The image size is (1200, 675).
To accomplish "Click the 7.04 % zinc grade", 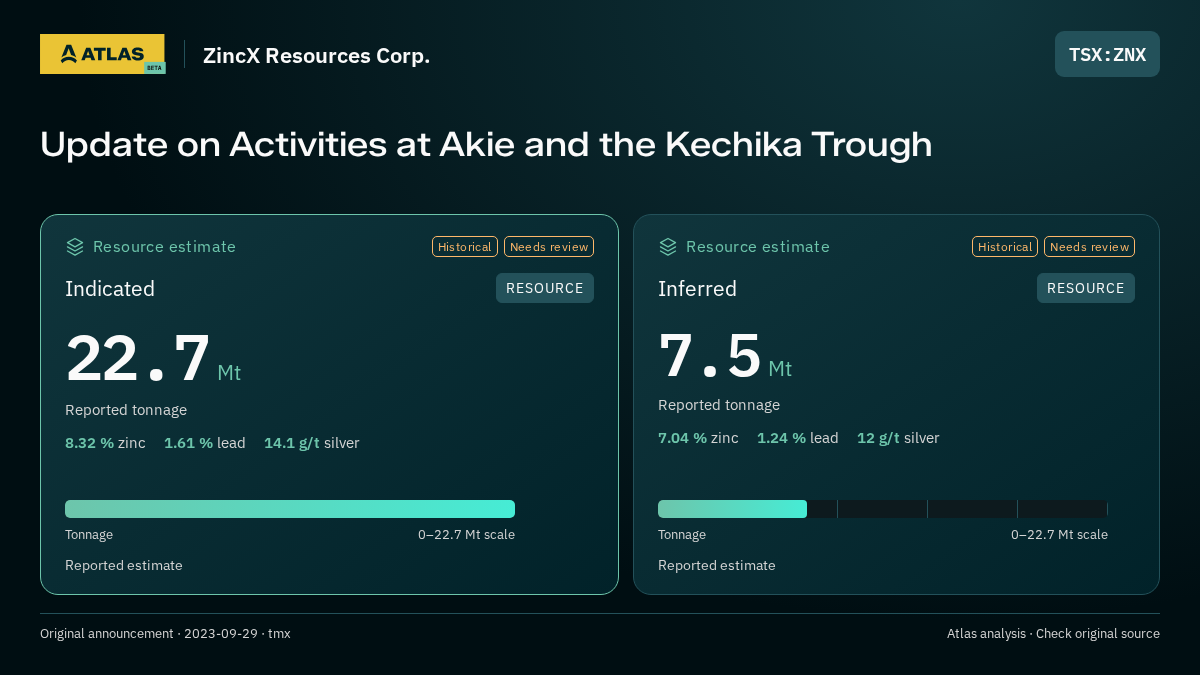I will (698, 438).
